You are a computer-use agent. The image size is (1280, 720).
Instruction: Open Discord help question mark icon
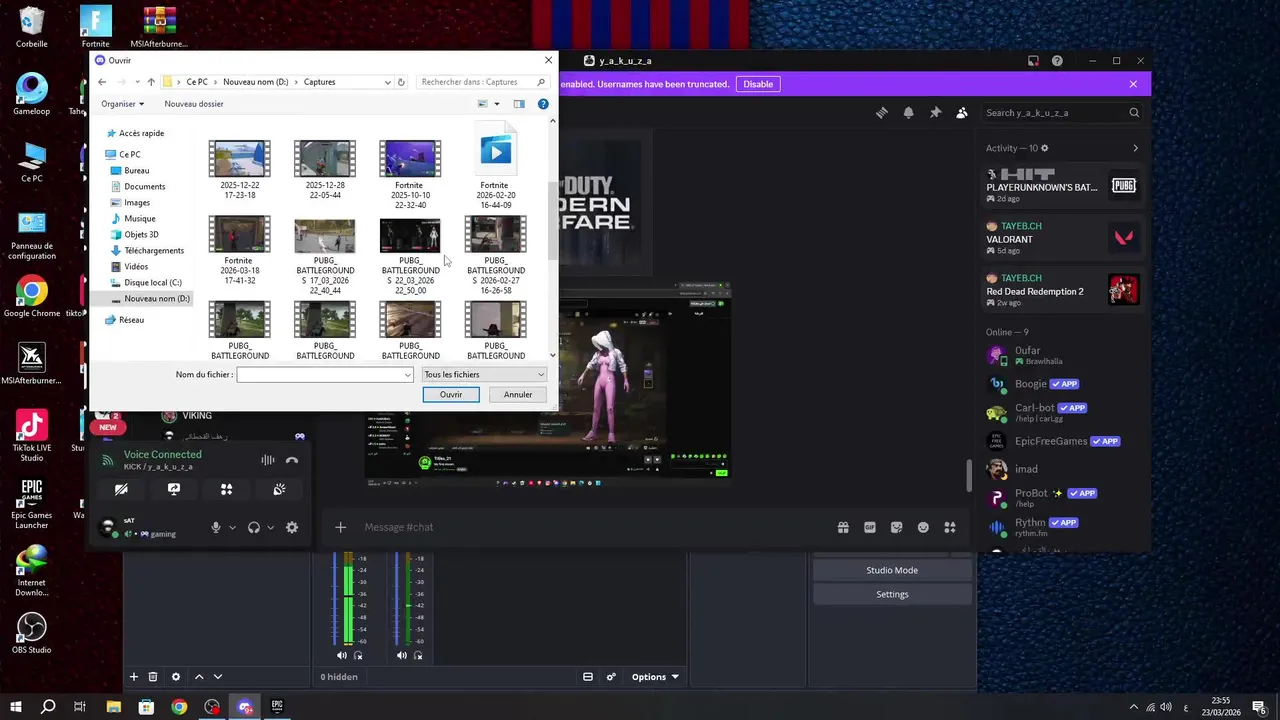[1057, 61]
